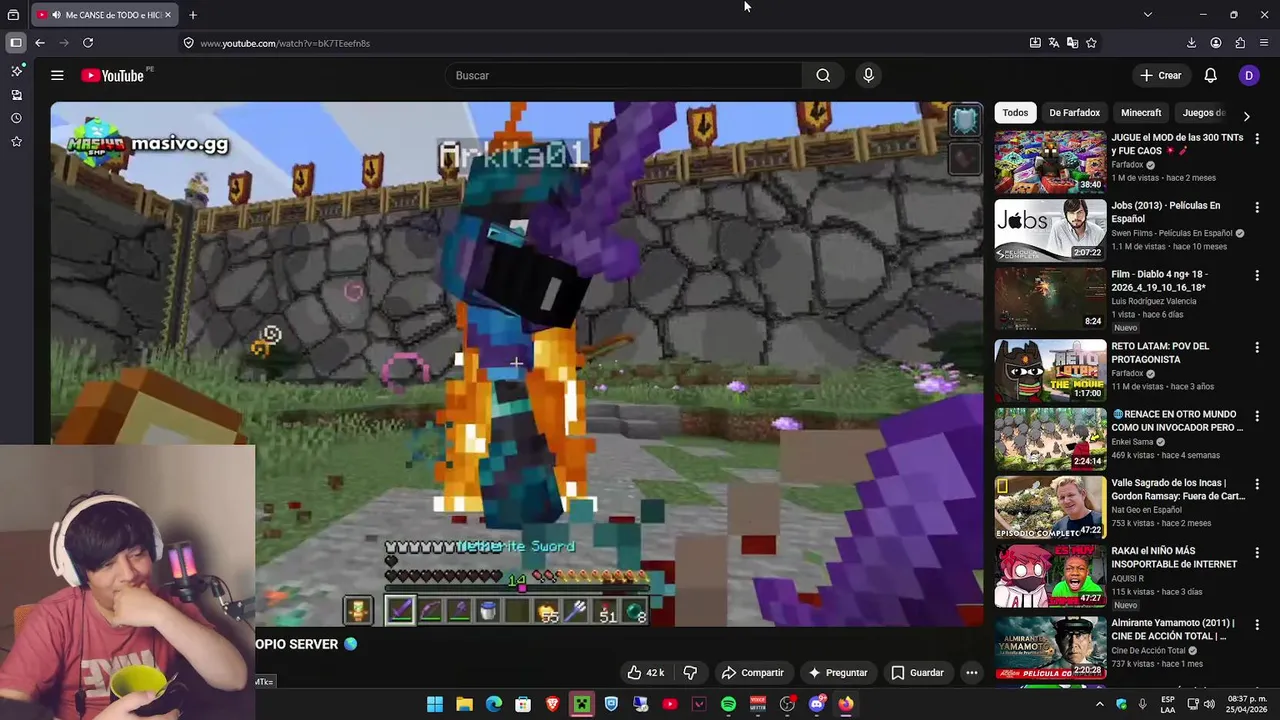Switch to the 'Me CANSE de TODO' tab
This screenshot has height=720, width=1280.
point(103,15)
